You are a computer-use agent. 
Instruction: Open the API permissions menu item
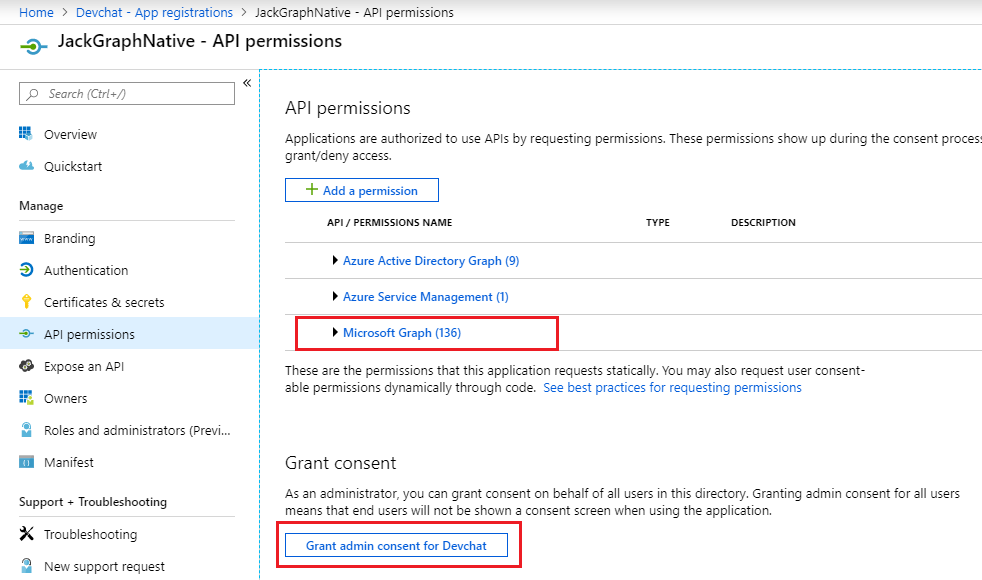[89, 334]
